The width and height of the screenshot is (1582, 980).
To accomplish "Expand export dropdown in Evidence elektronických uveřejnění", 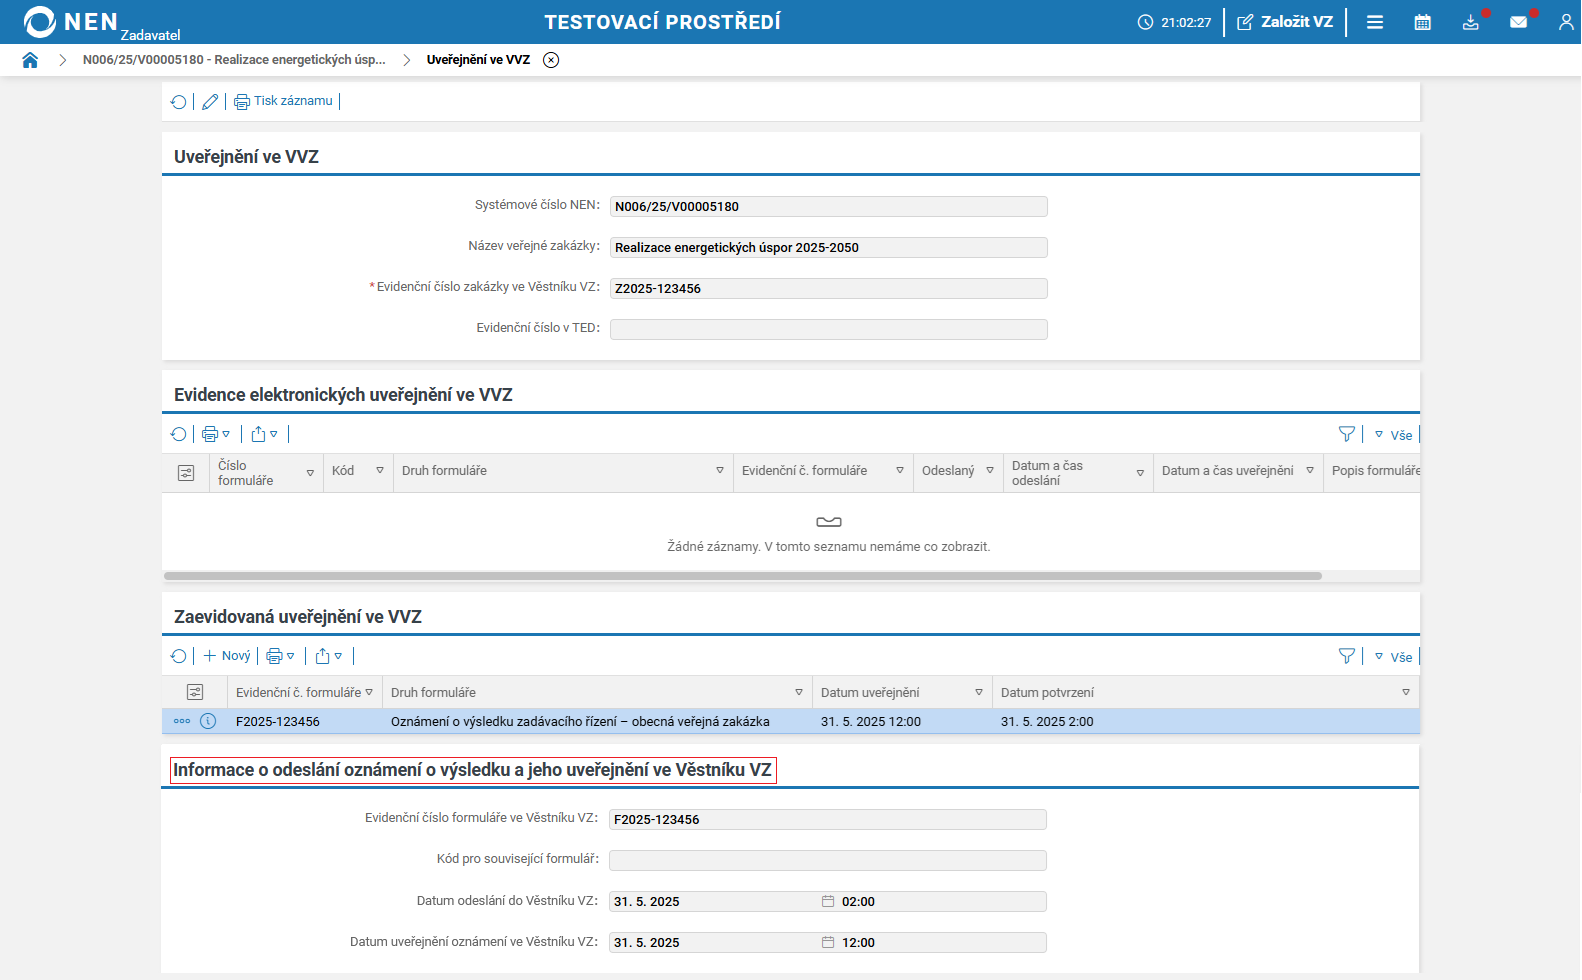I will click(264, 434).
